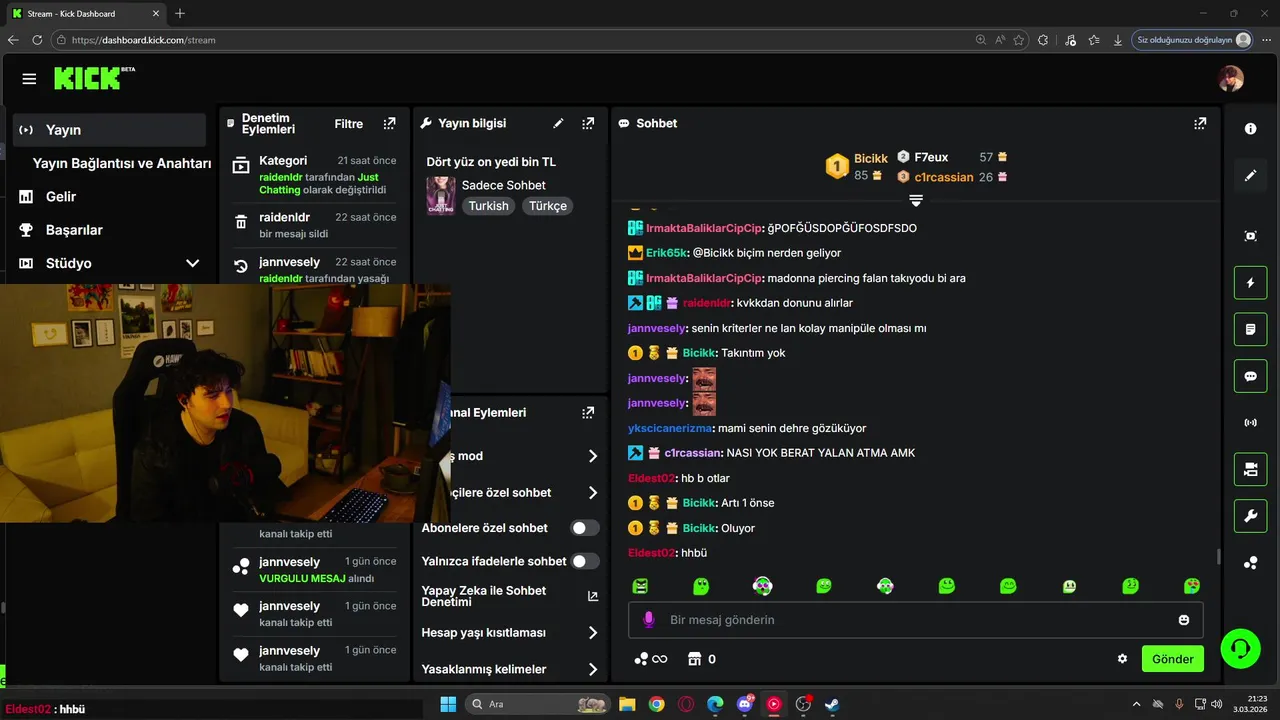Click the document notes sidebar icon
Viewport: 1280px width, 720px height.
[x=1250, y=329]
